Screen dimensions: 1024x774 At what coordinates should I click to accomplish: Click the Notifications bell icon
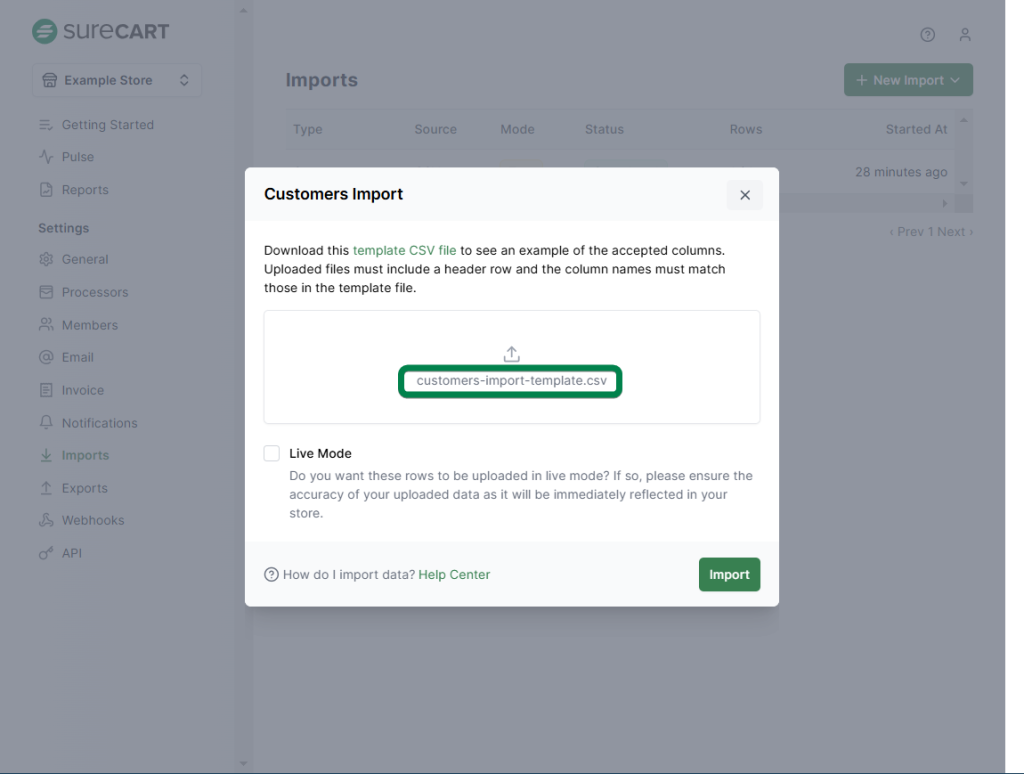(x=46, y=423)
